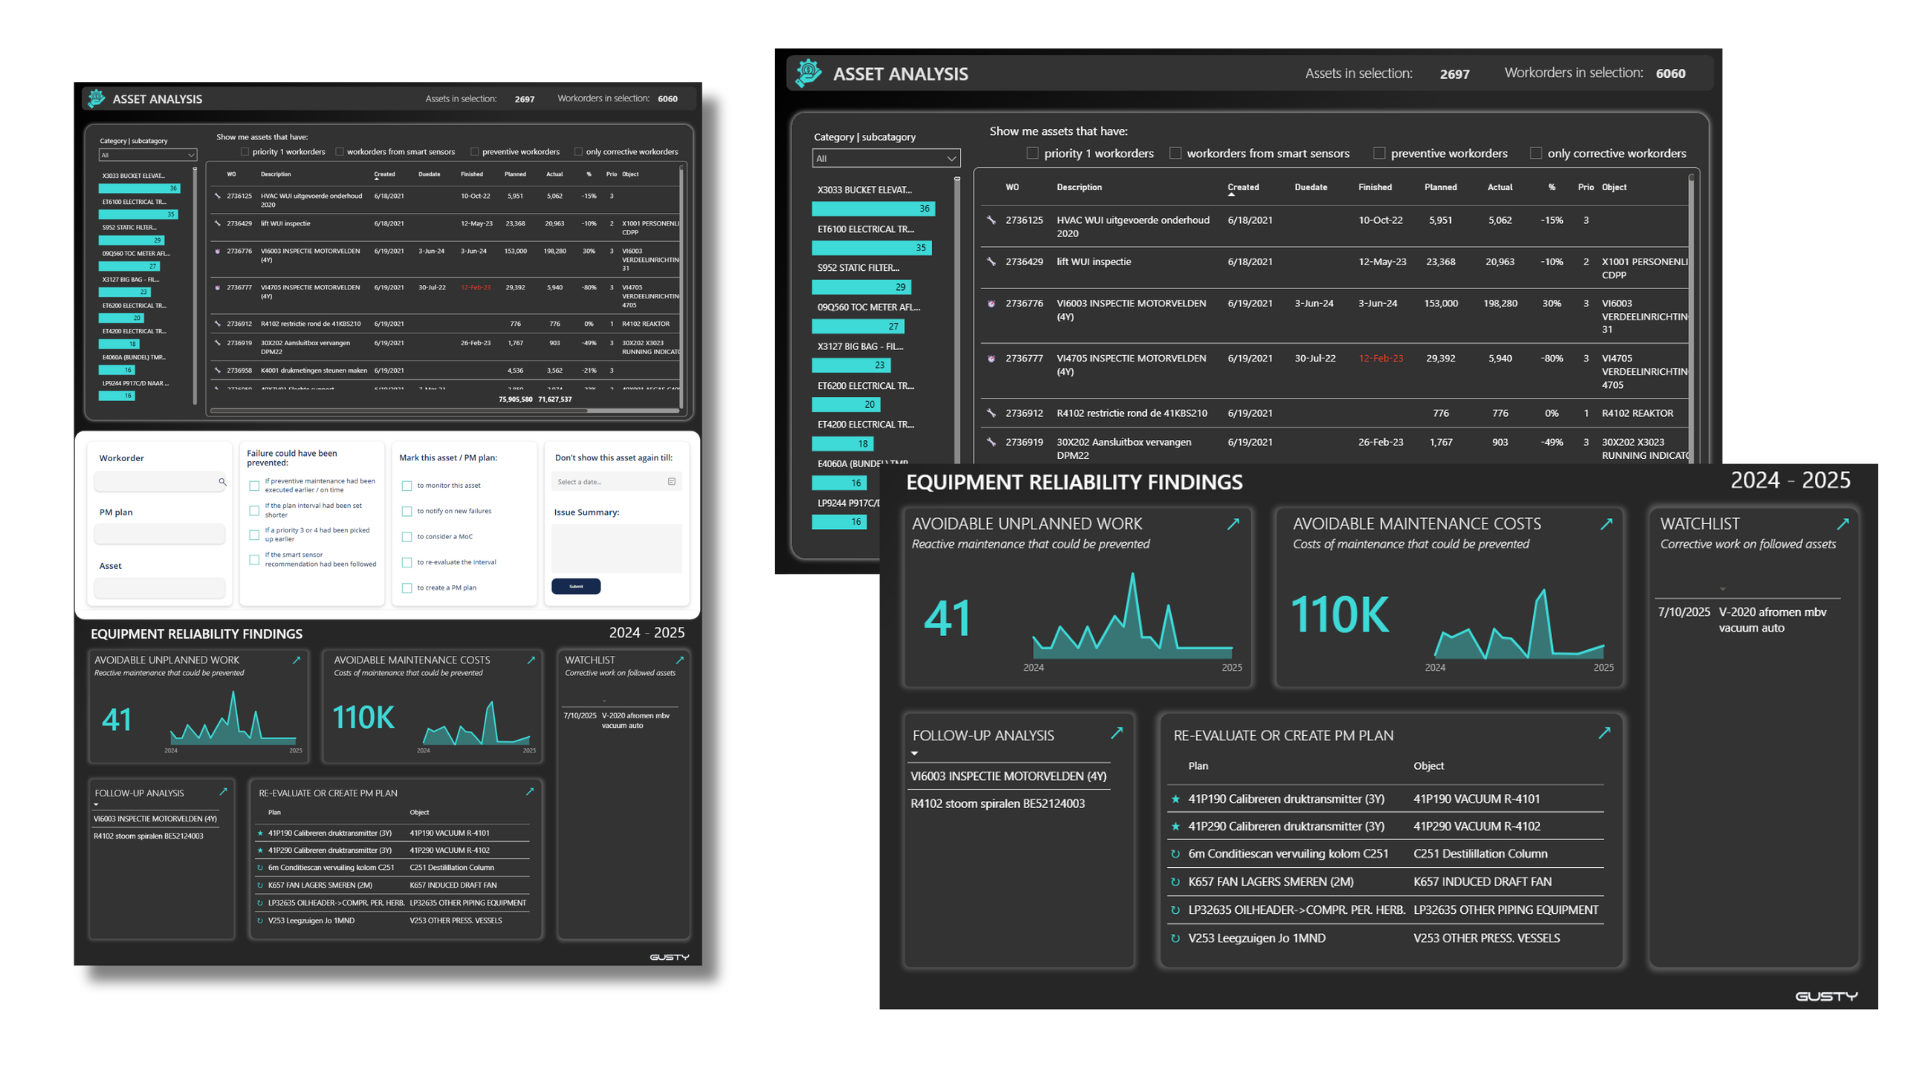Click the Asset Analysis logo in the small left dashboard

click(x=96, y=98)
